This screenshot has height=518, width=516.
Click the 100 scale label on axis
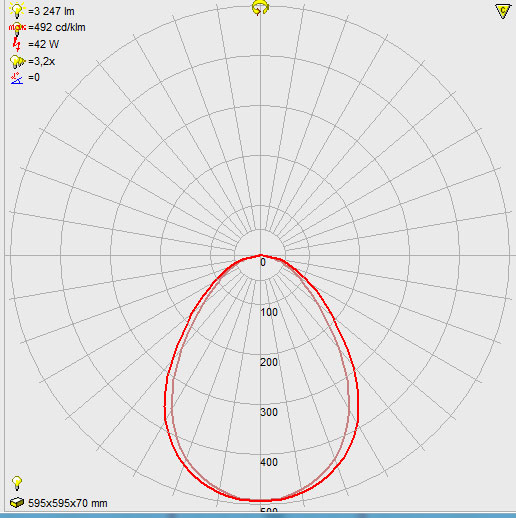[269, 312]
